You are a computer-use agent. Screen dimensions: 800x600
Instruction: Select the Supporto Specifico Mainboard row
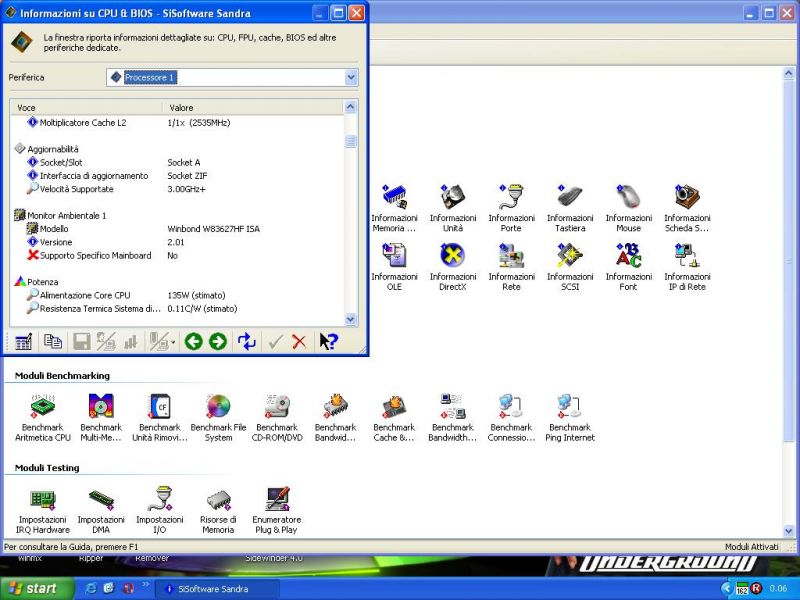point(177,255)
